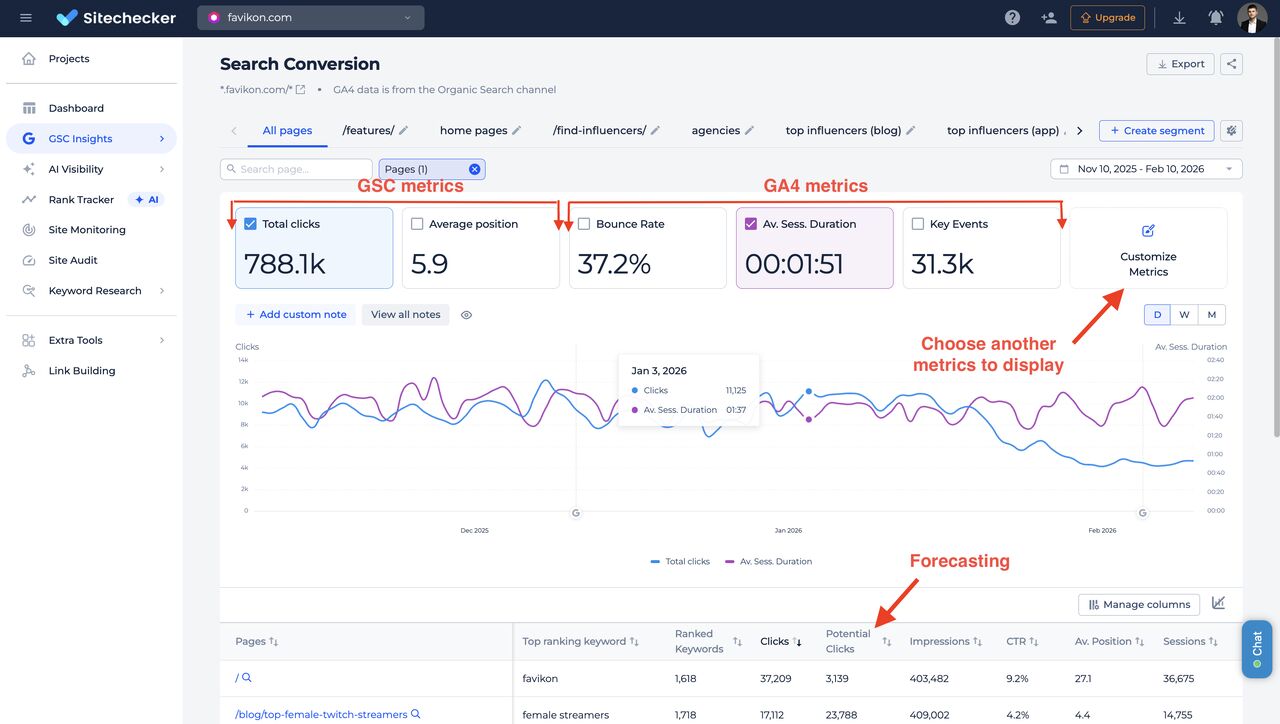Open the hamburger menu icon
Viewport: 1280px width, 724px height.
[x=25, y=18]
